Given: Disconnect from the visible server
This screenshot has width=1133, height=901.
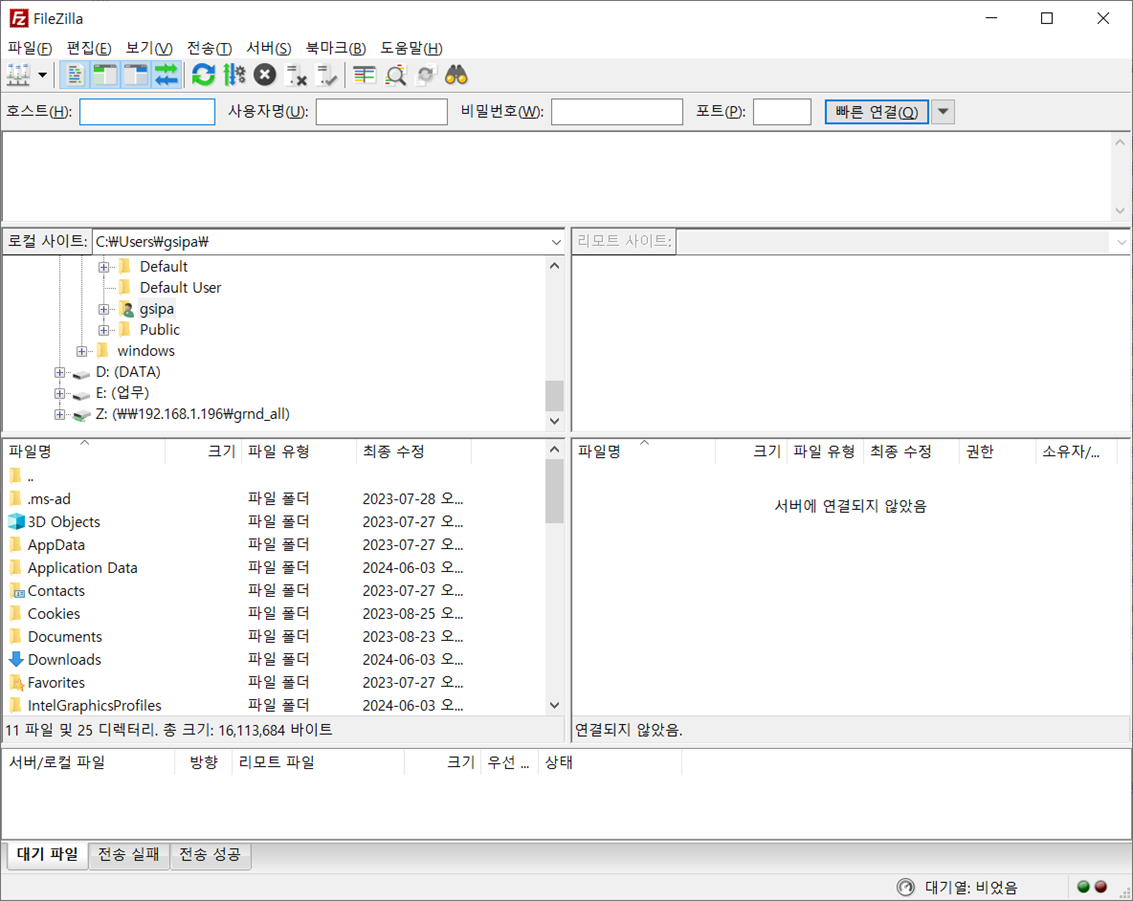Looking at the screenshot, I should [295, 75].
